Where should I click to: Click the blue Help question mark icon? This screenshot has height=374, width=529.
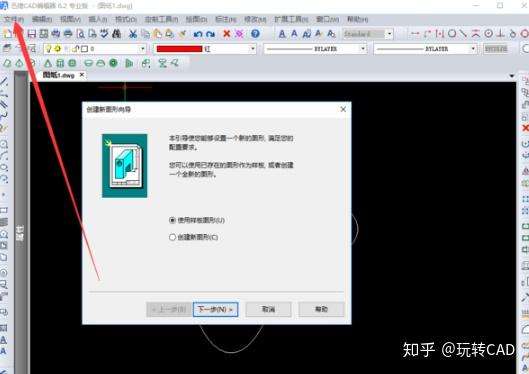point(255,34)
